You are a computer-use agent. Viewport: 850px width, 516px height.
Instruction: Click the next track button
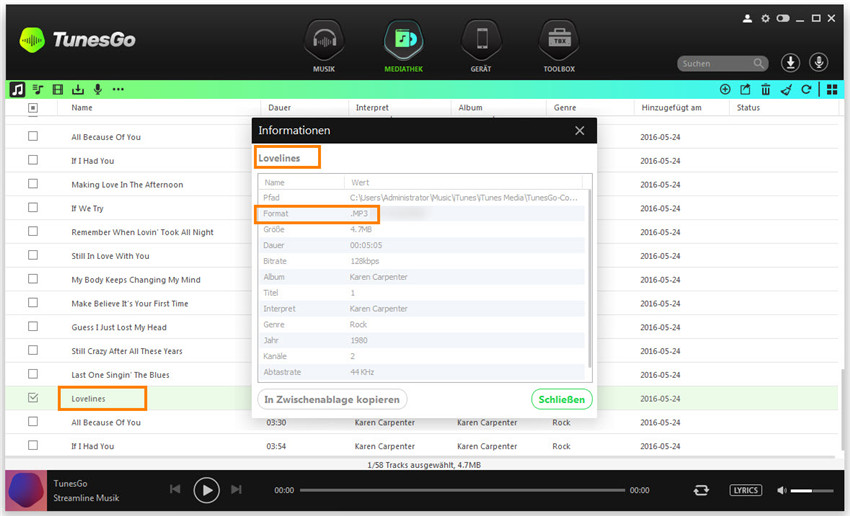click(236, 489)
